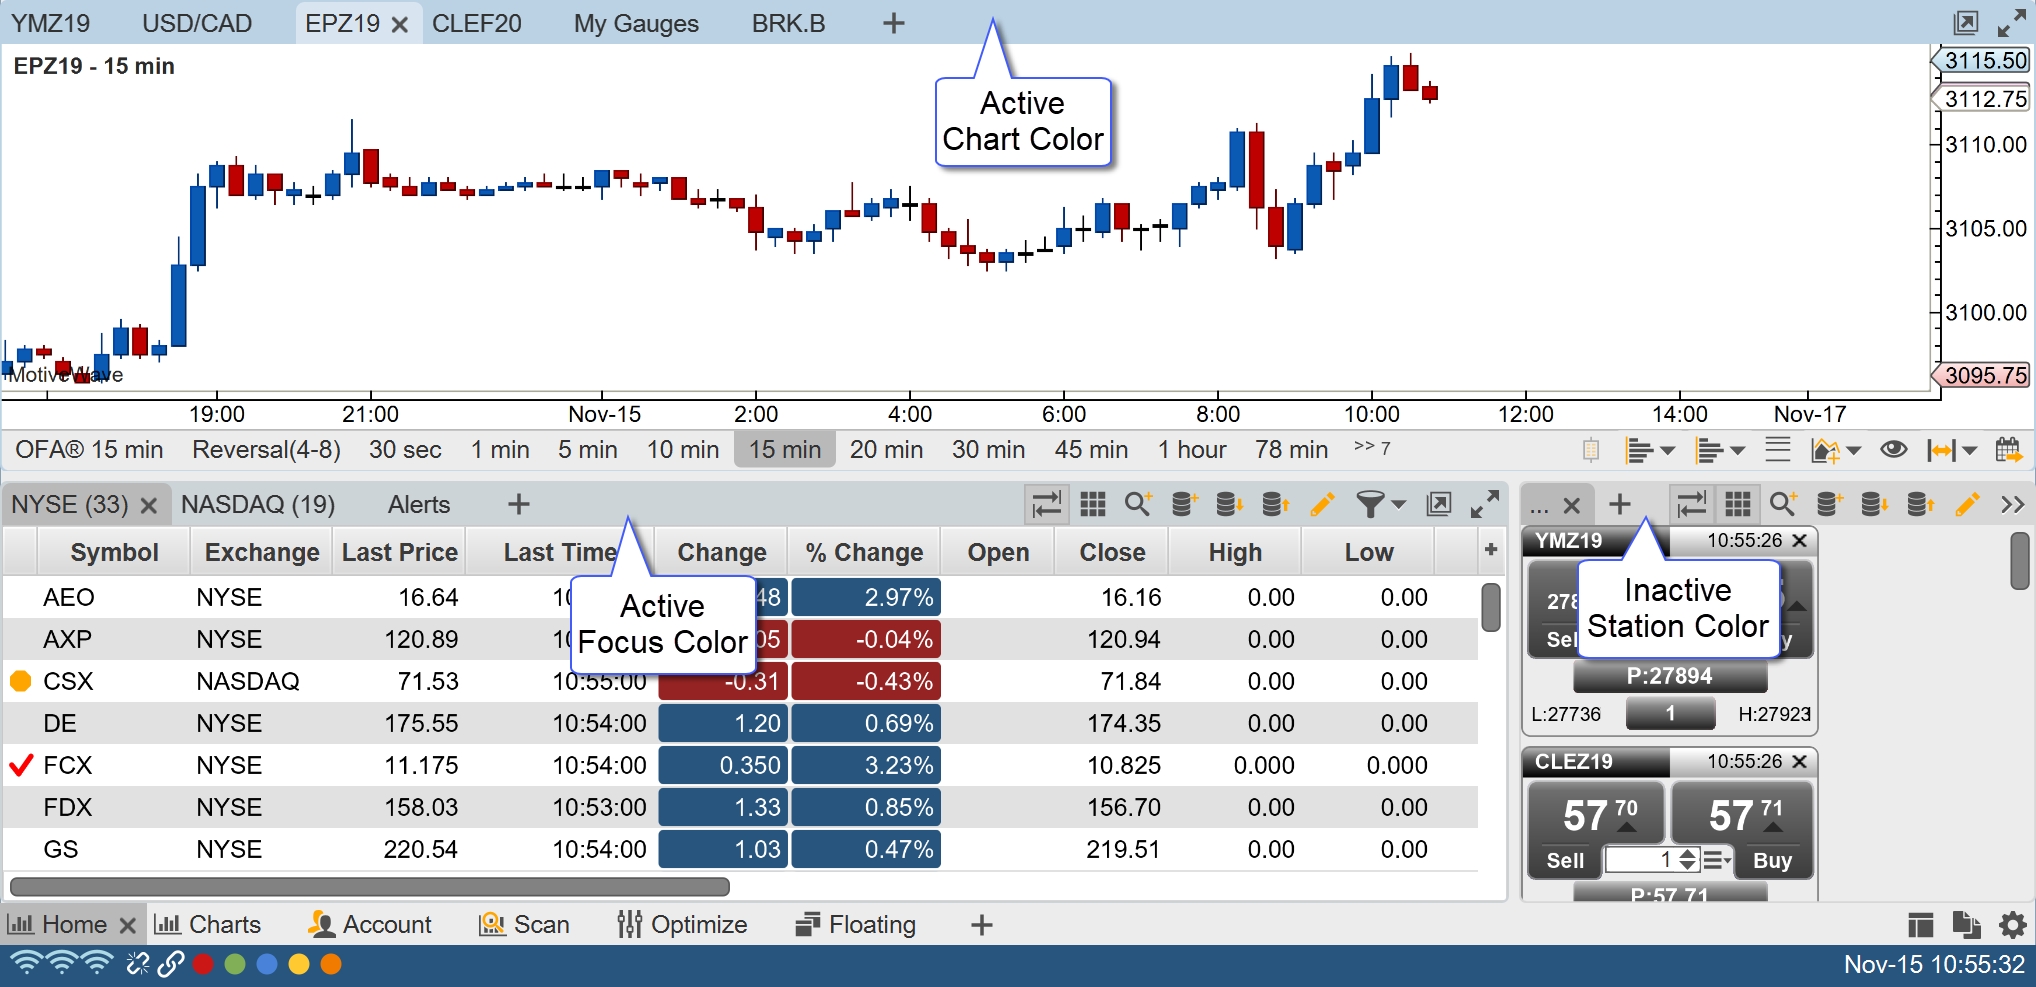Add a column with plus in watchlist header
The height and width of the screenshot is (987, 2036).
(x=1491, y=549)
